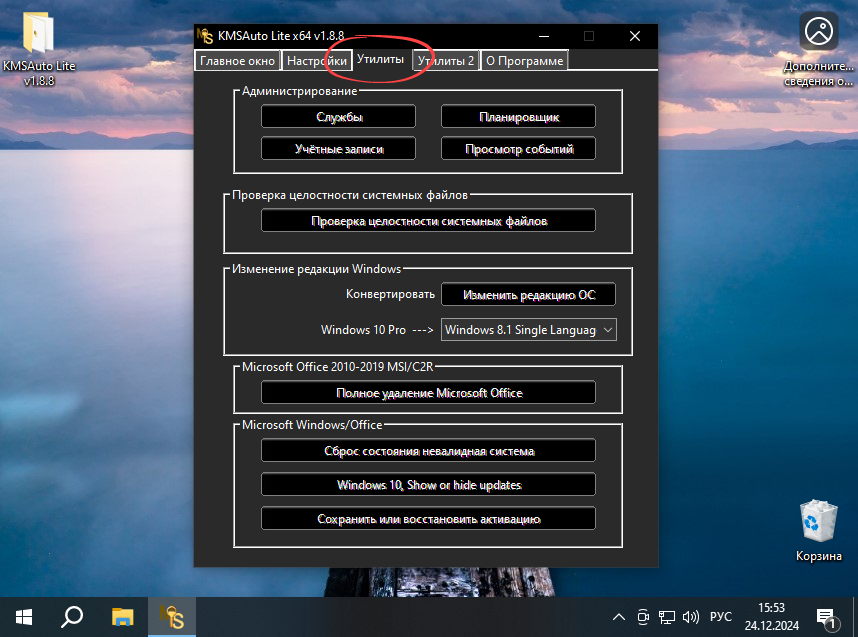Open Планировщик from the Администрирование group
The image size is (858, 637).
pos(518,117)
